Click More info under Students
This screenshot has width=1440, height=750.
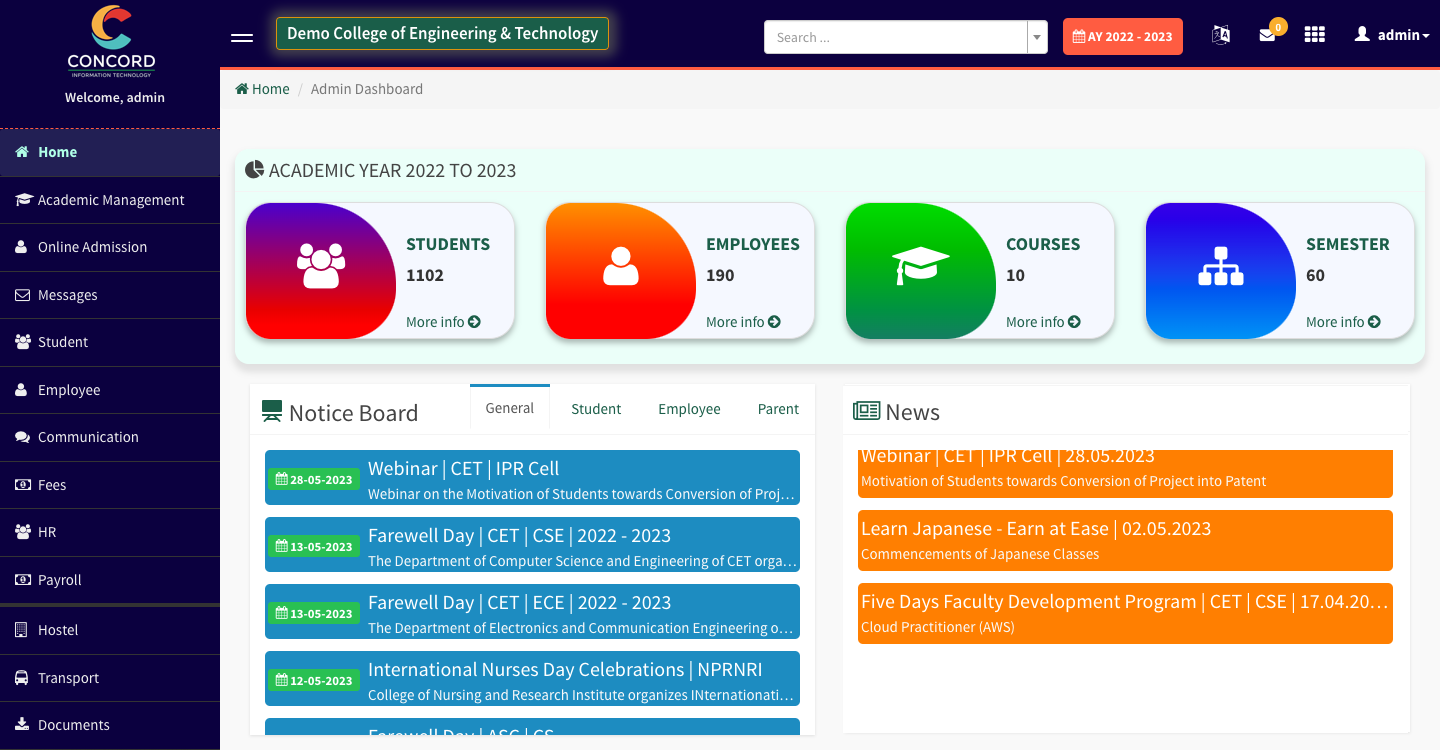(443, 322)
